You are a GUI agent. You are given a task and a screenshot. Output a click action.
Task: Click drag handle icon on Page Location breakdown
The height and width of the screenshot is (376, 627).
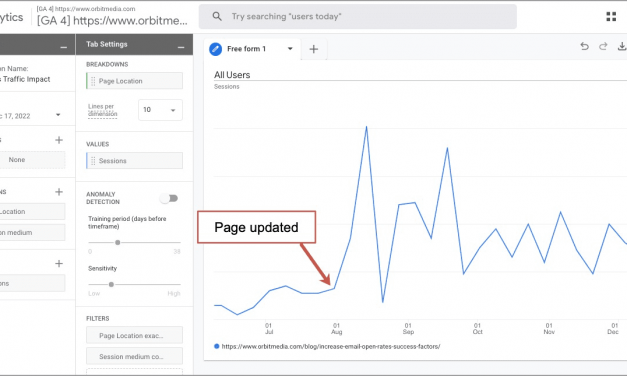point(93,81)
